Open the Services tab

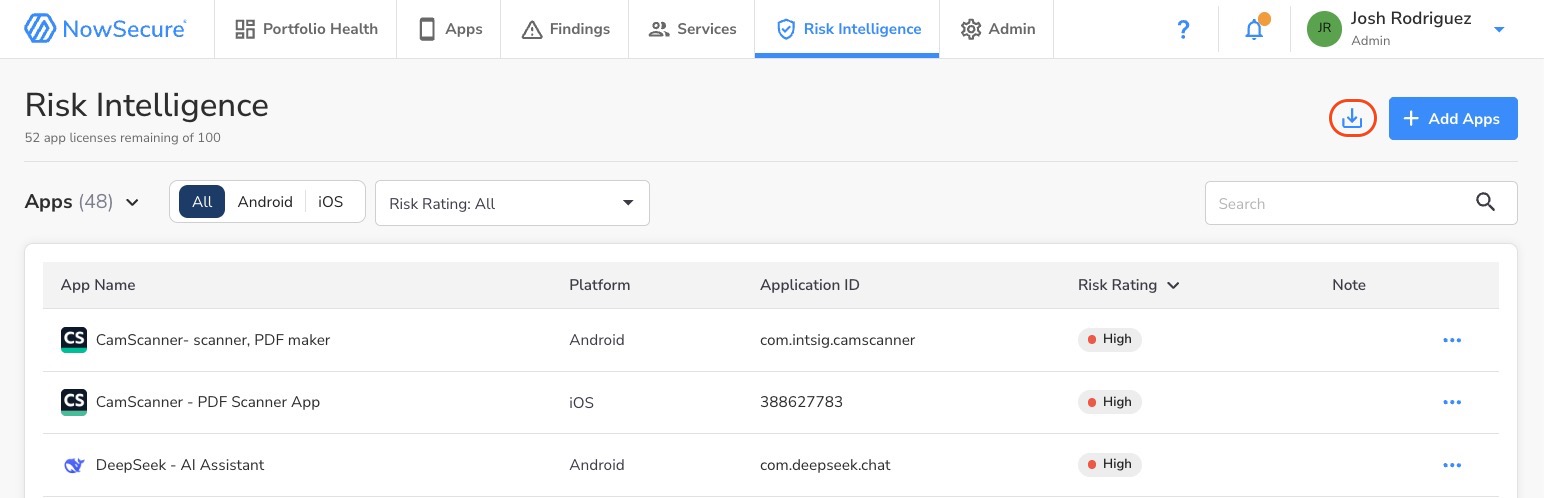coord(692,29)
